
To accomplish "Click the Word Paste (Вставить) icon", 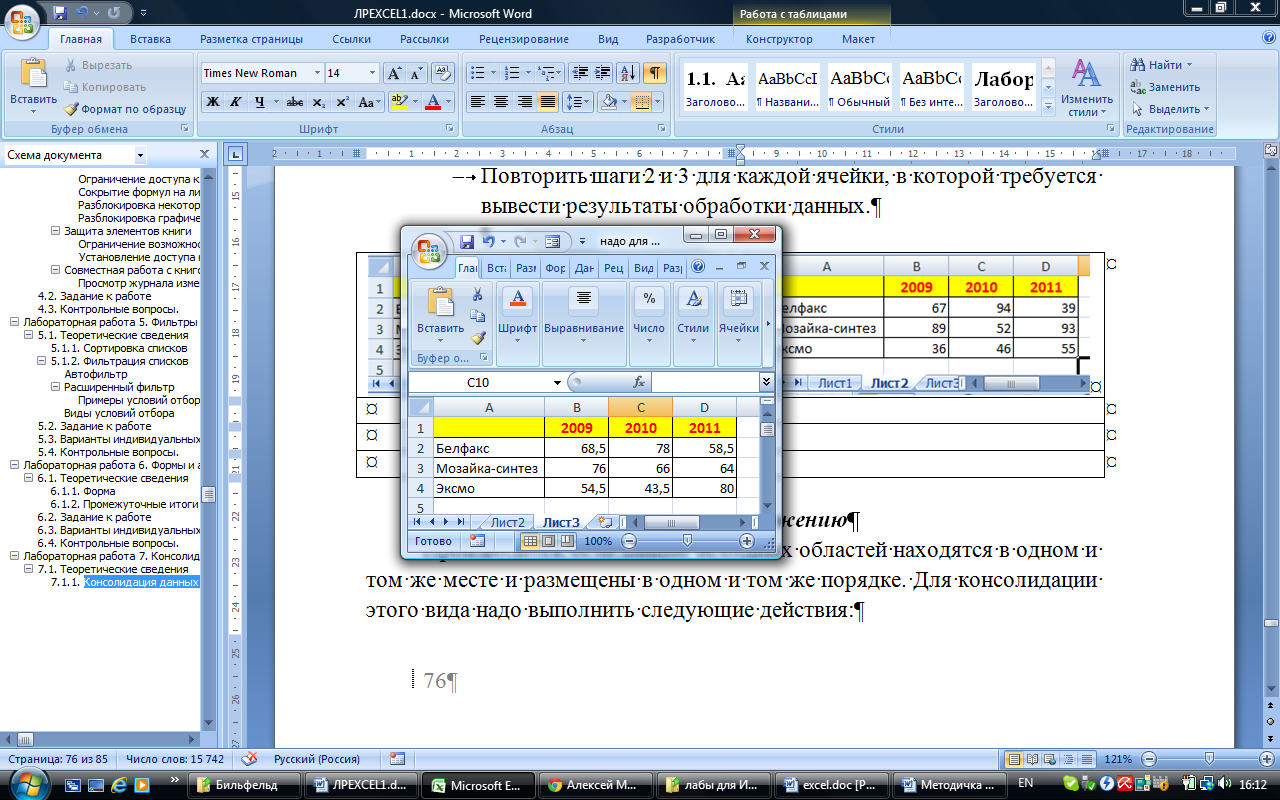I will (34, 74).
